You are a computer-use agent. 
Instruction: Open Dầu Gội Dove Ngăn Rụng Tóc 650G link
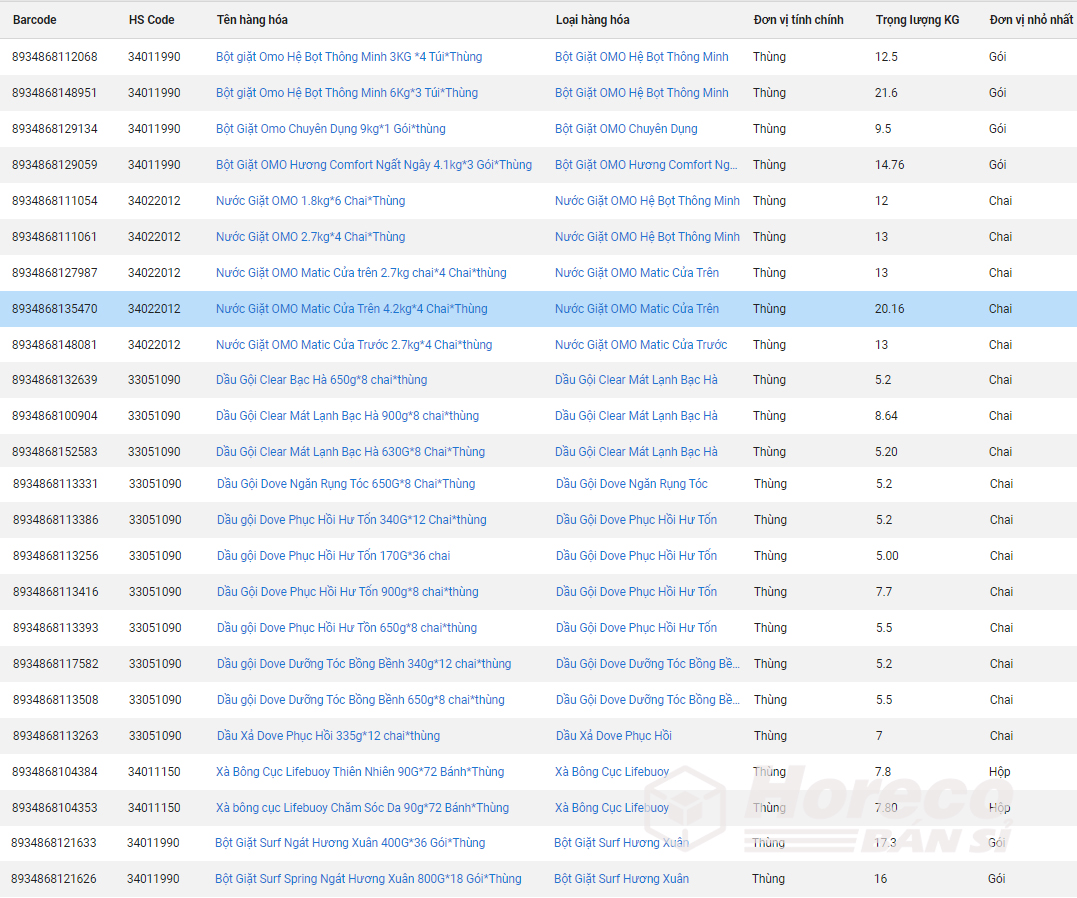[x=346, y=484]
